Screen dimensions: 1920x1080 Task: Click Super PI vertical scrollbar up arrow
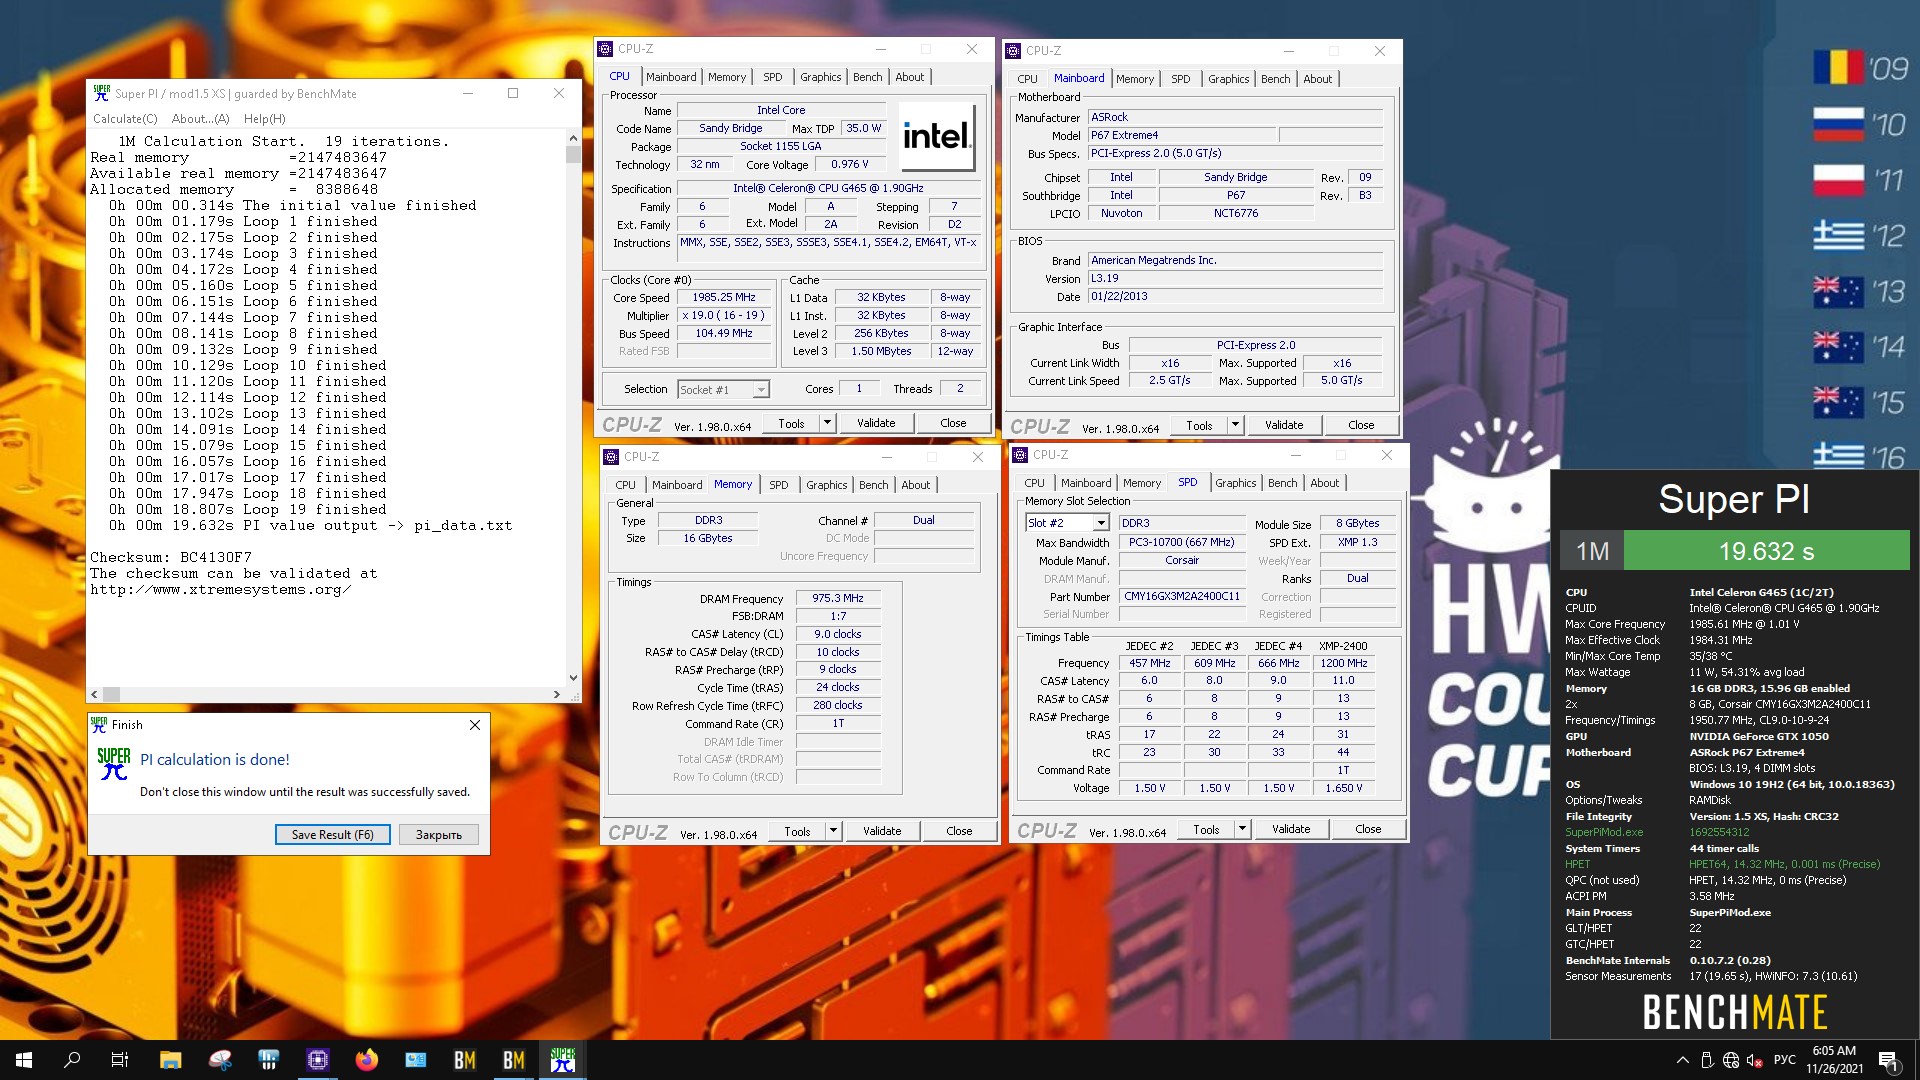[573, 138]
